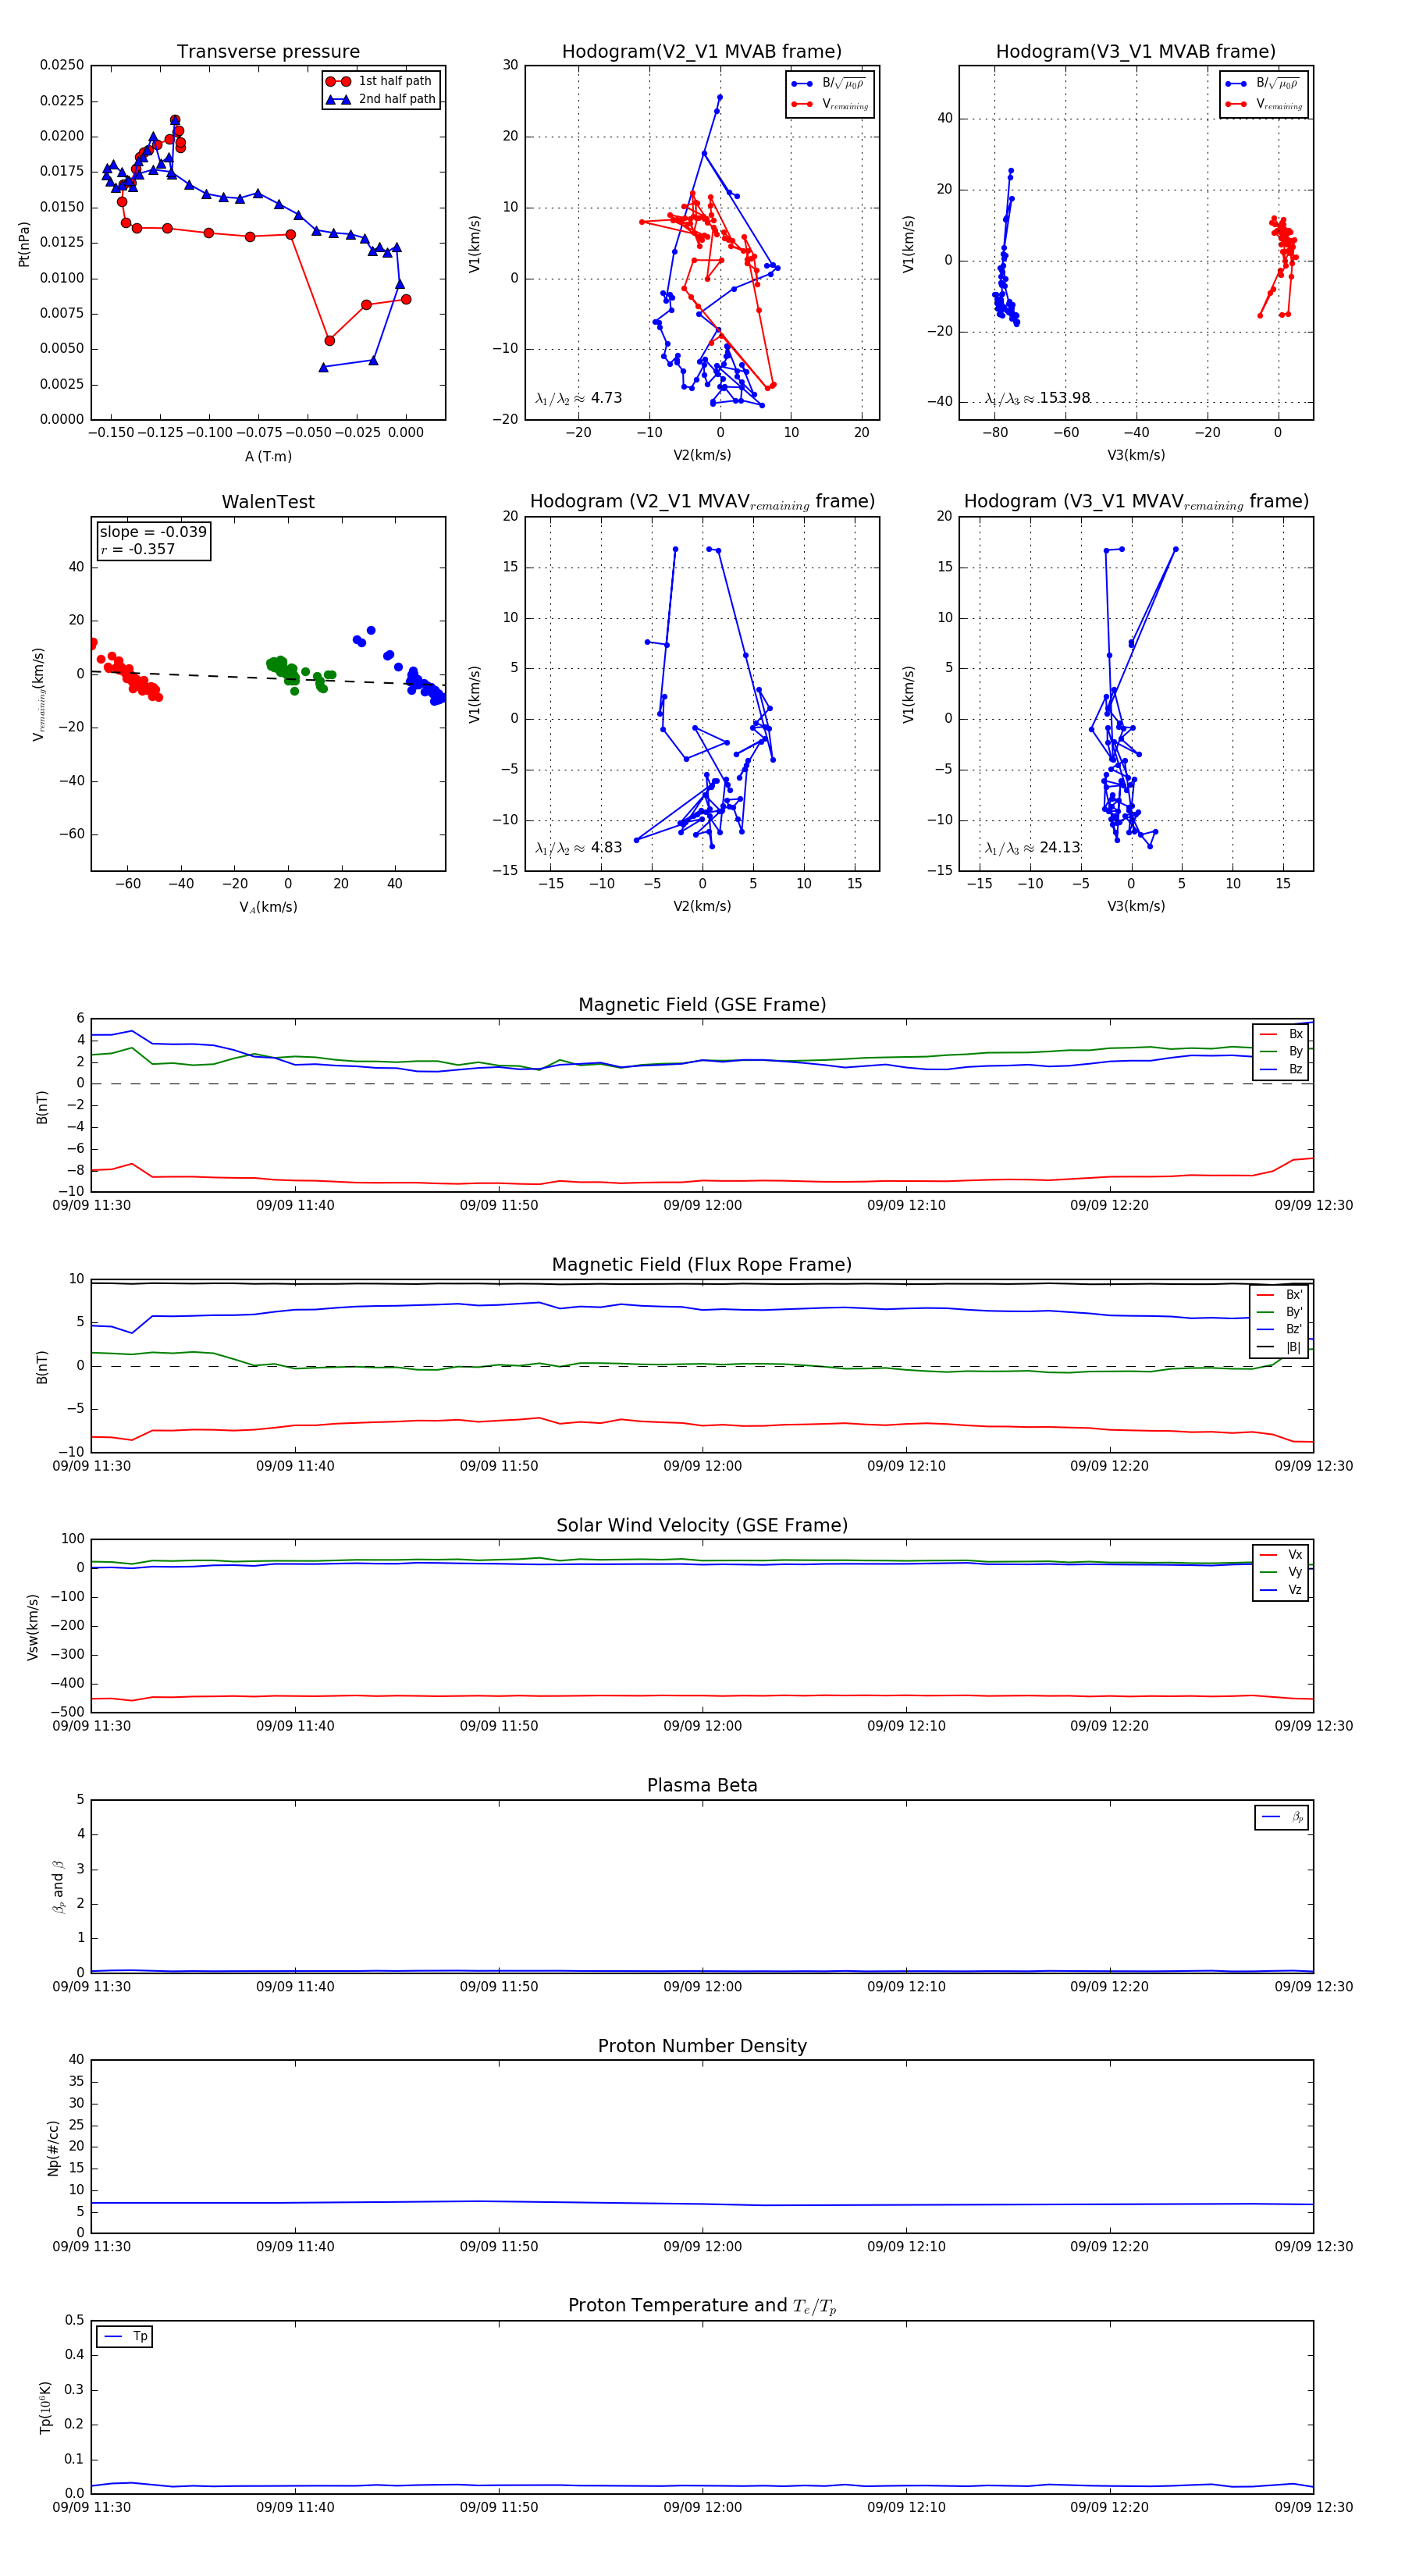
Task: Click the "Transverse pressure" plot title
Action: point(268,52)
